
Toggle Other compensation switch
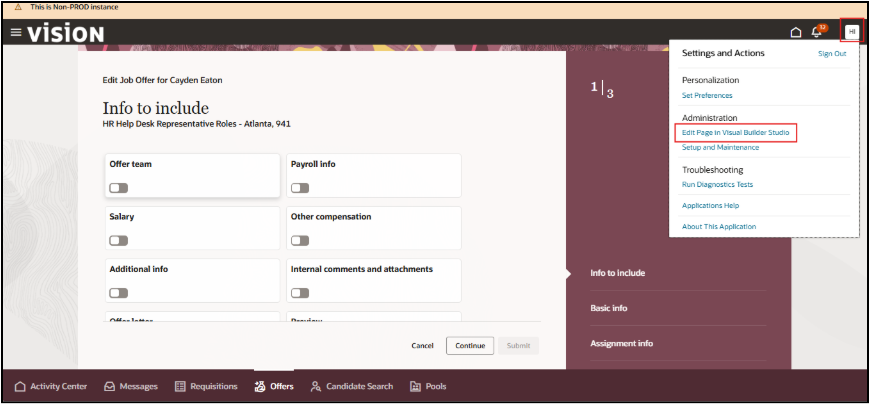(300, 241)
